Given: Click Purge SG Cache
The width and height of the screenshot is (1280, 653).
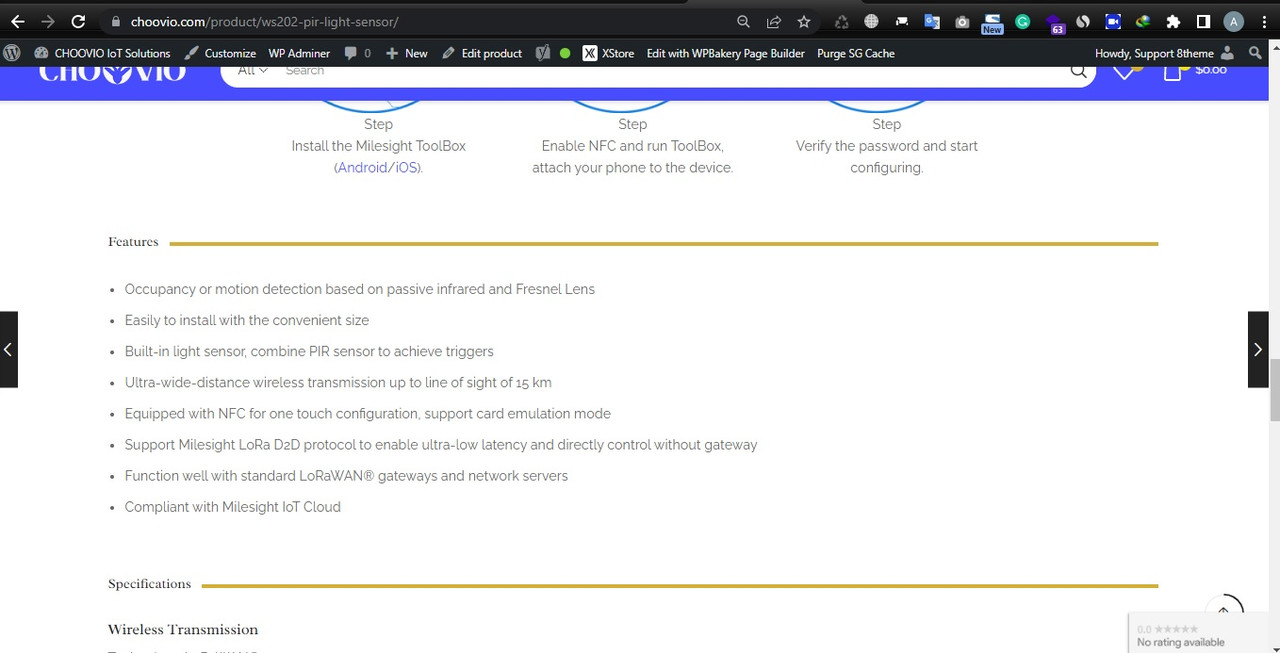Looking at the screenshot, I should (x=856, y=53).
